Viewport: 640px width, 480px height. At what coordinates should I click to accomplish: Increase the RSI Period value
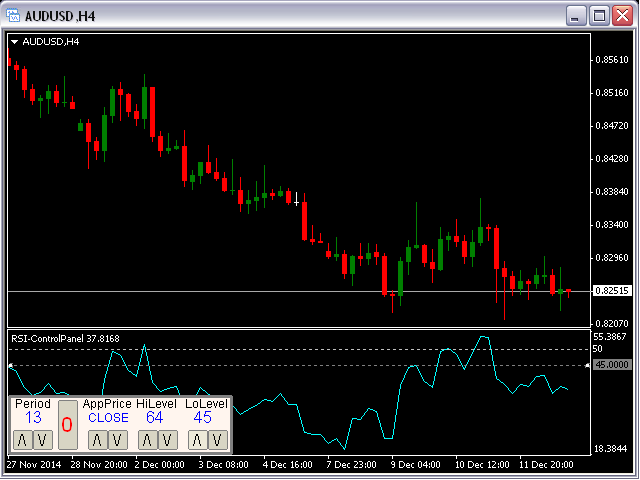pyautogui.click(x=24, y=439)
